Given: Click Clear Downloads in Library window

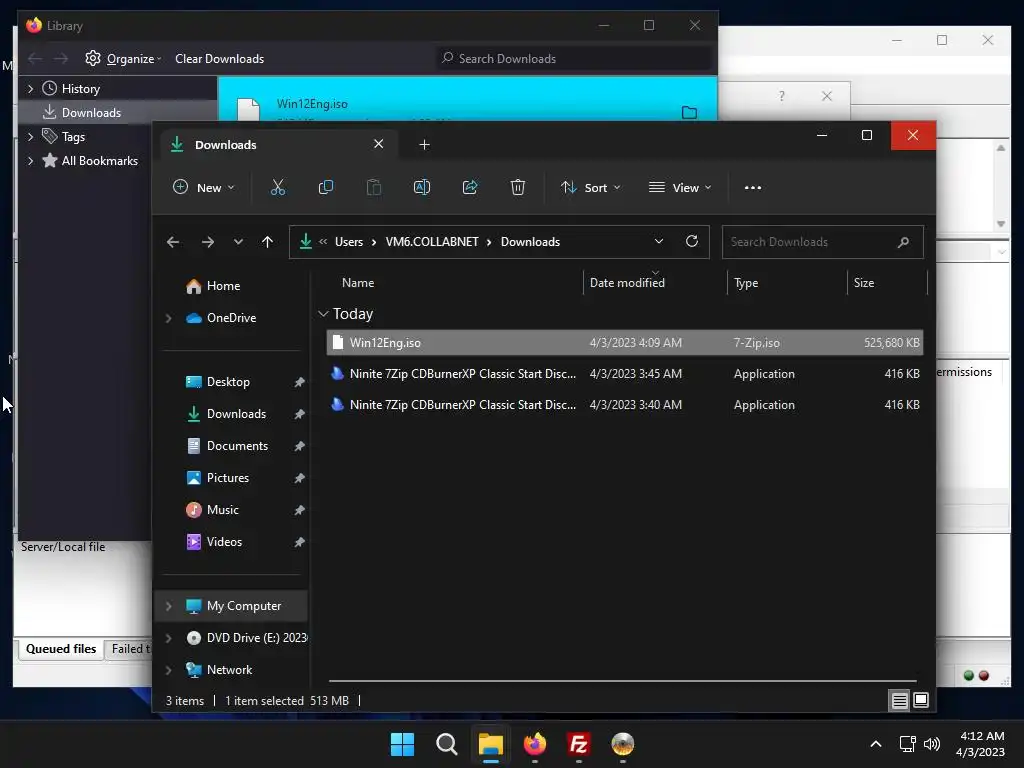Looking at the screenshot, I should pos(219,59).
